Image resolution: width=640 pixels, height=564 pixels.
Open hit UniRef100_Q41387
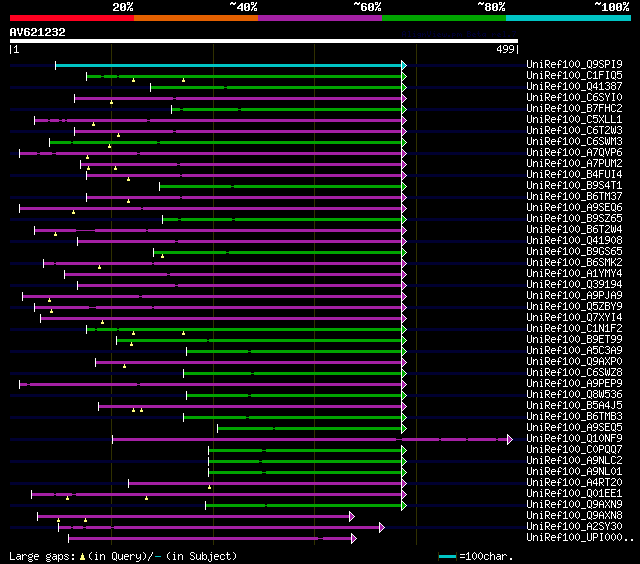point(574,87)
